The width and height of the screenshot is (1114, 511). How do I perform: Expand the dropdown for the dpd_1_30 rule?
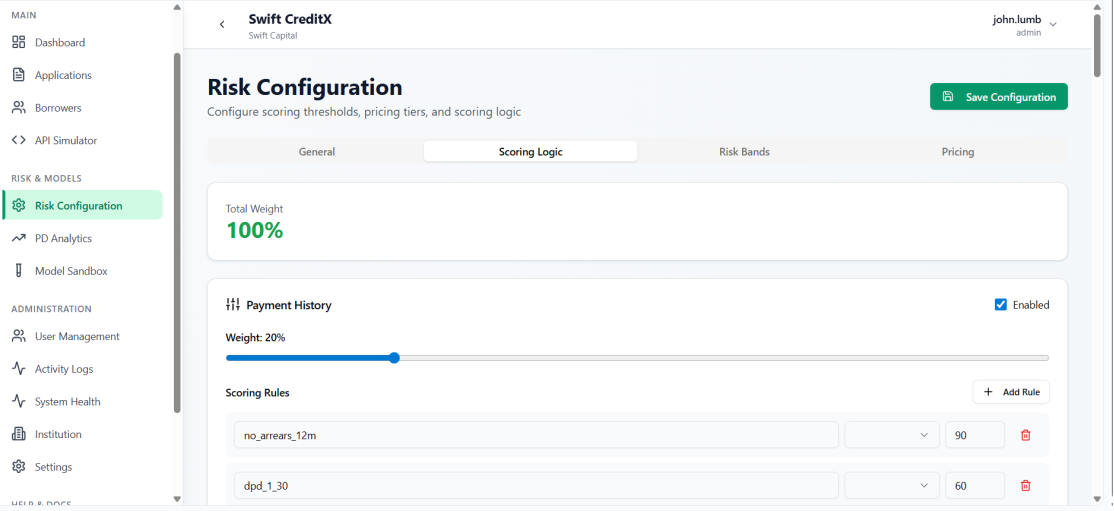[891, 486]
